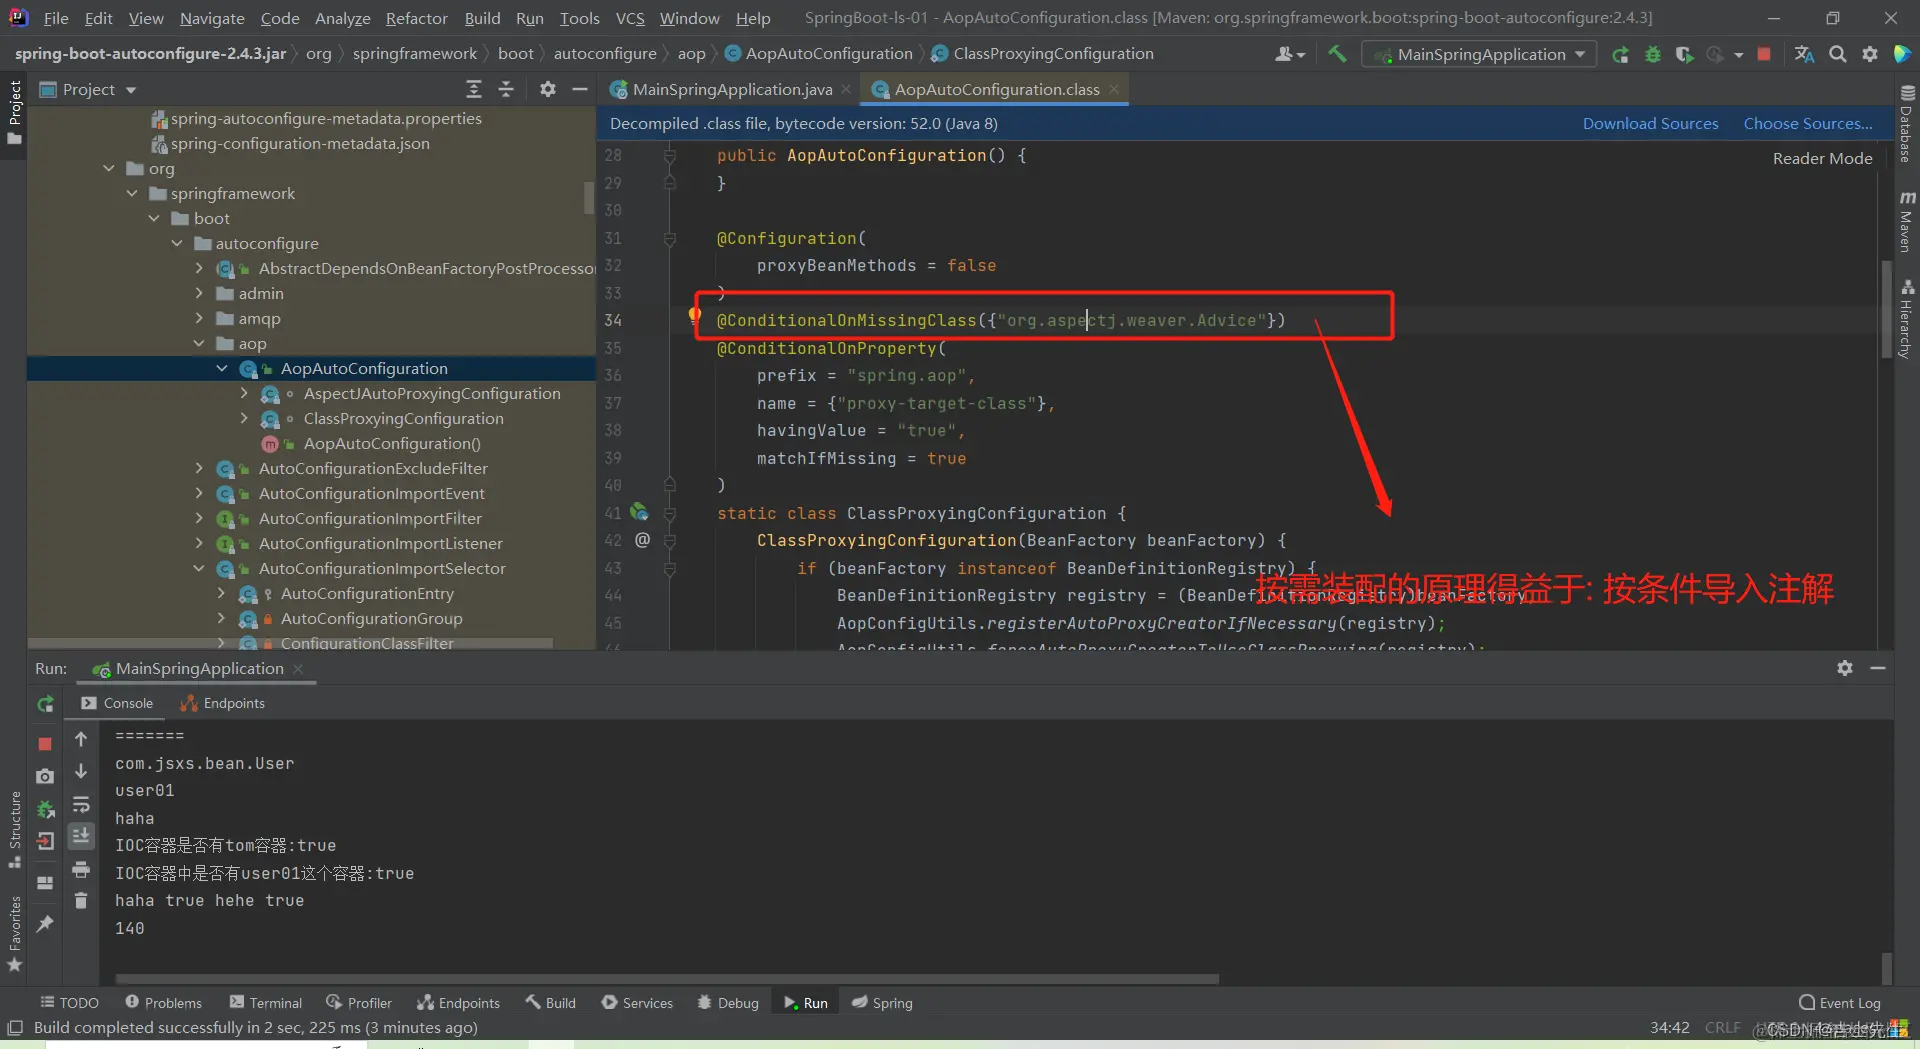Open the Spring tool window

pyautogui.click(x=882, y=1002)
